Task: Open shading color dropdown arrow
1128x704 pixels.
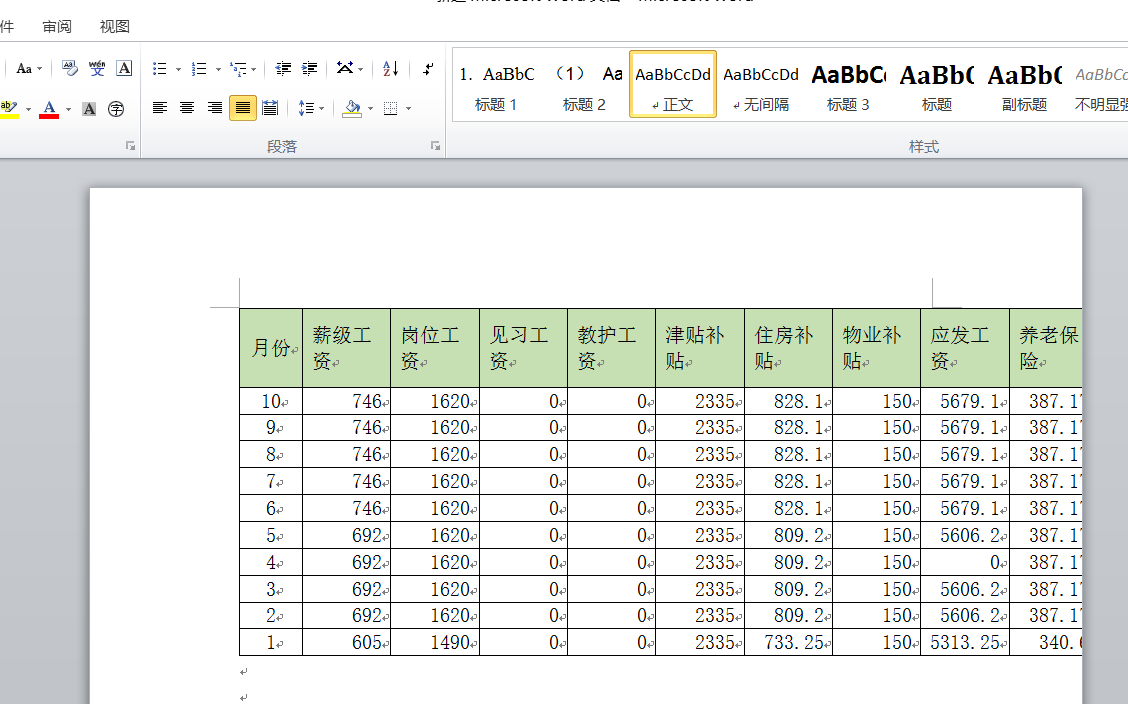Action: click(370, 109)
